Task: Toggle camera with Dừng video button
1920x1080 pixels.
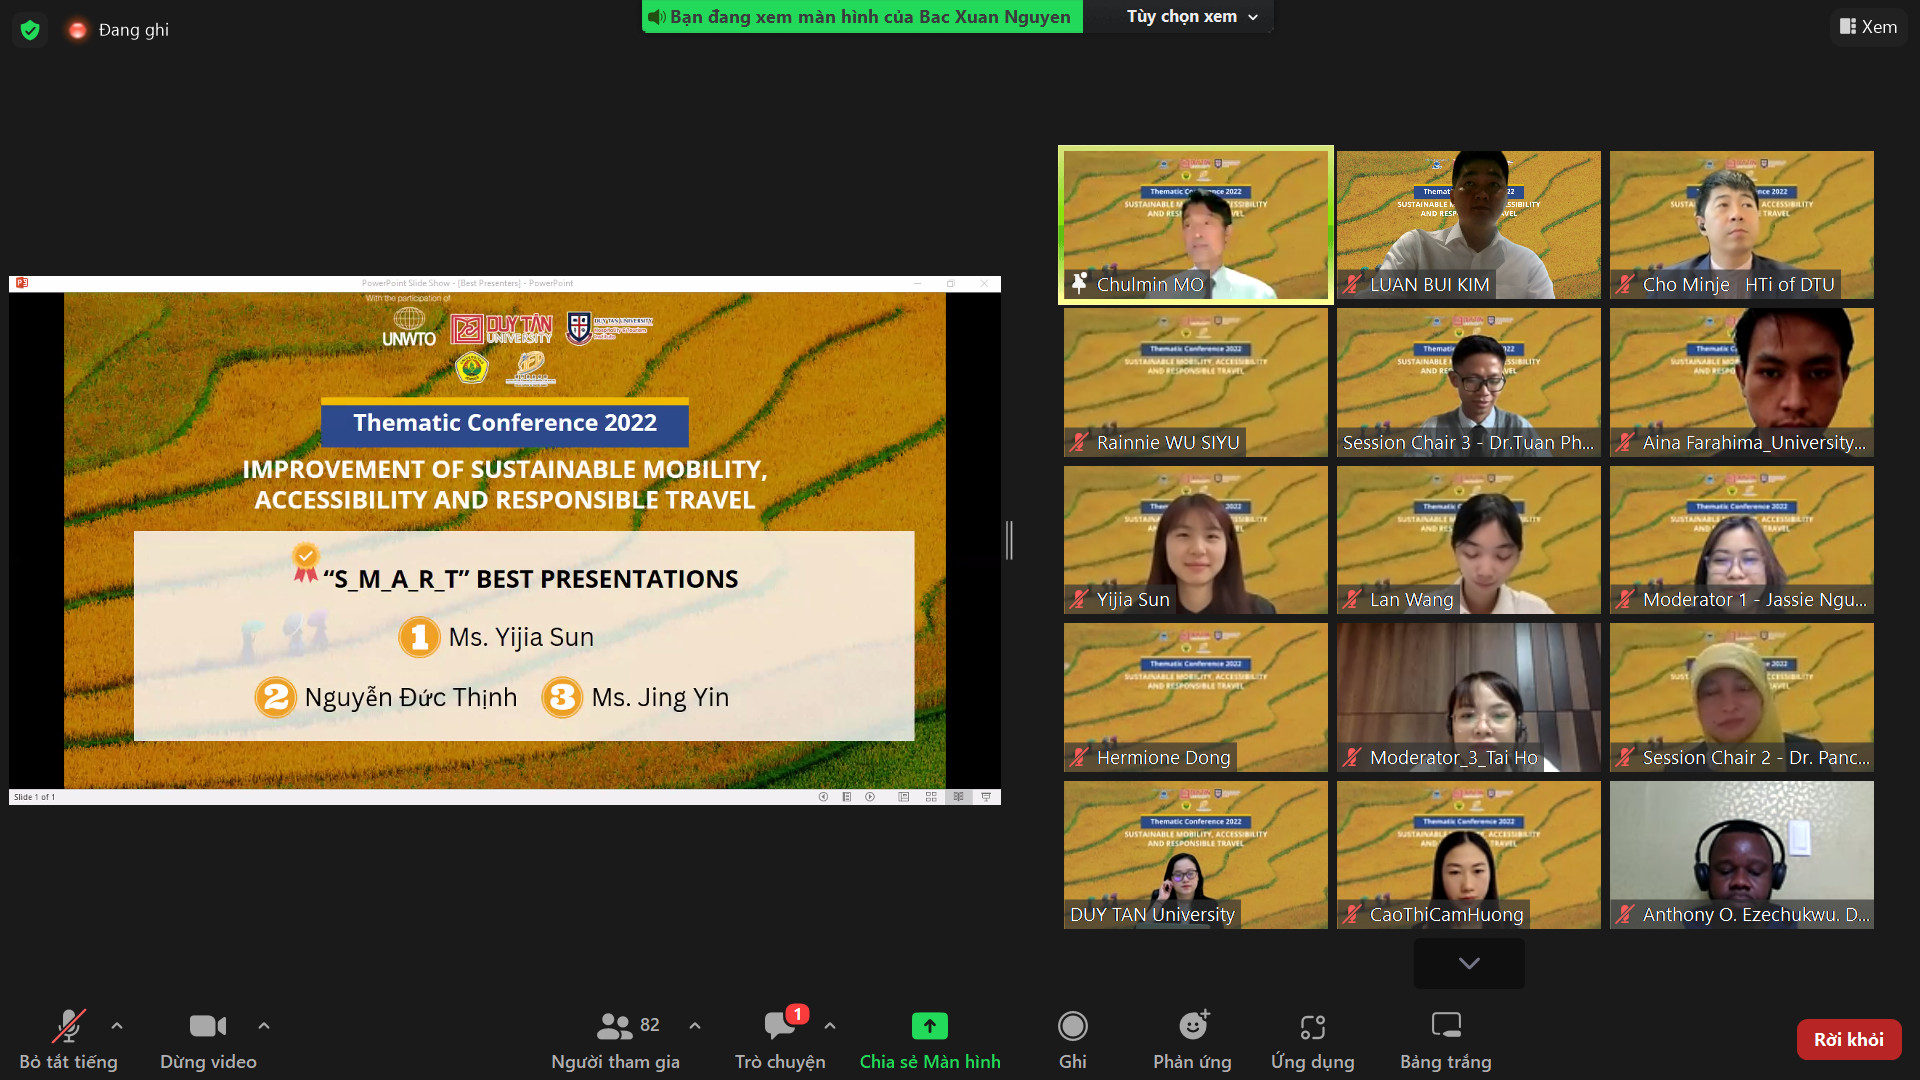Action: click(x=208, y=1026)
